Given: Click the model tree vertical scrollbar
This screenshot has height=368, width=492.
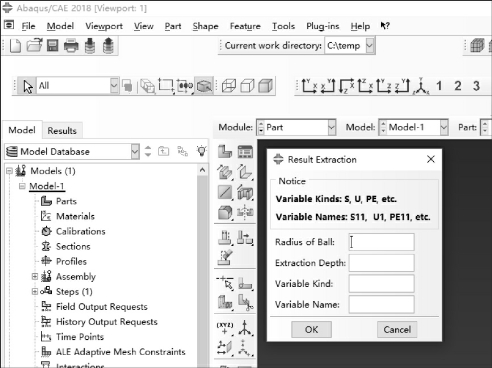Looking at the screenshot, I should [202, 267].
